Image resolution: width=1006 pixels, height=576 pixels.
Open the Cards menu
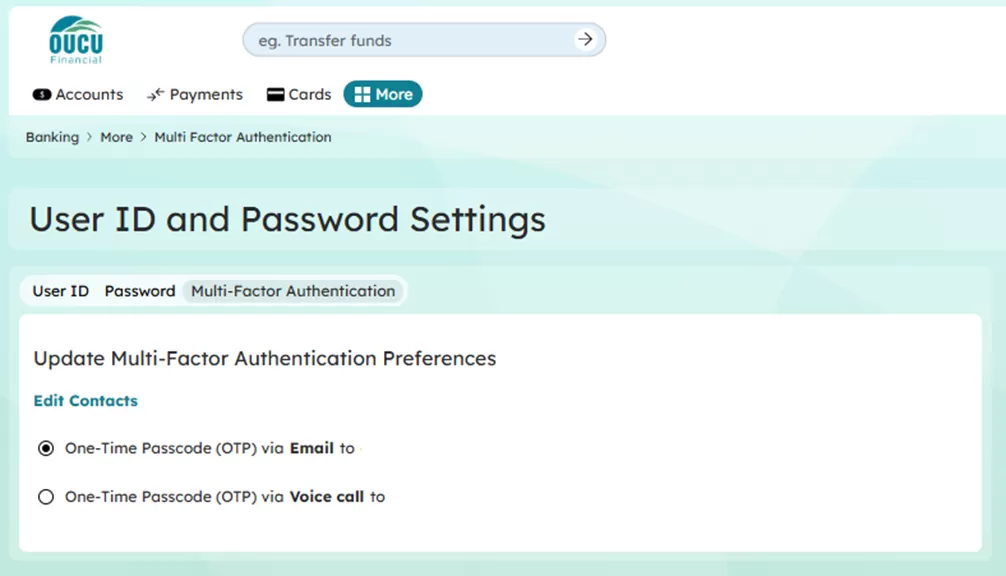coord(310,95)
